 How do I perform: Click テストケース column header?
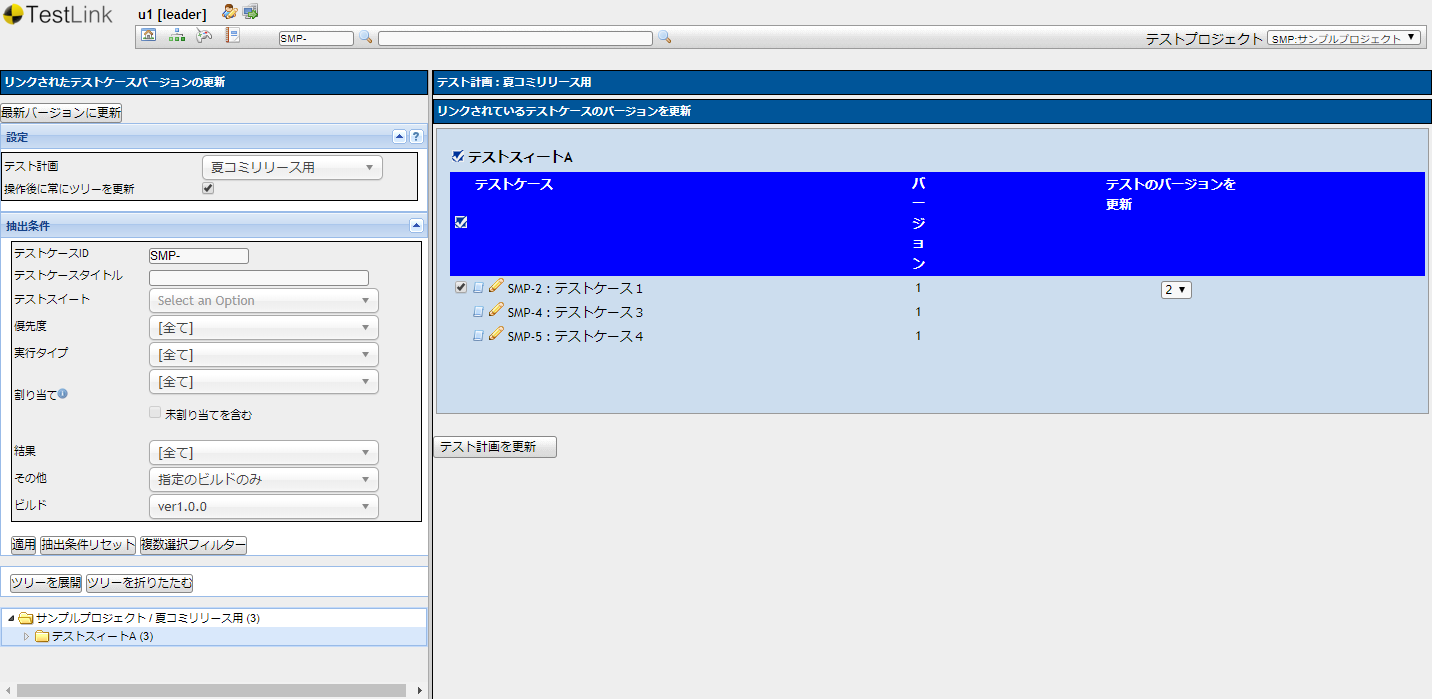coord(513,185)
